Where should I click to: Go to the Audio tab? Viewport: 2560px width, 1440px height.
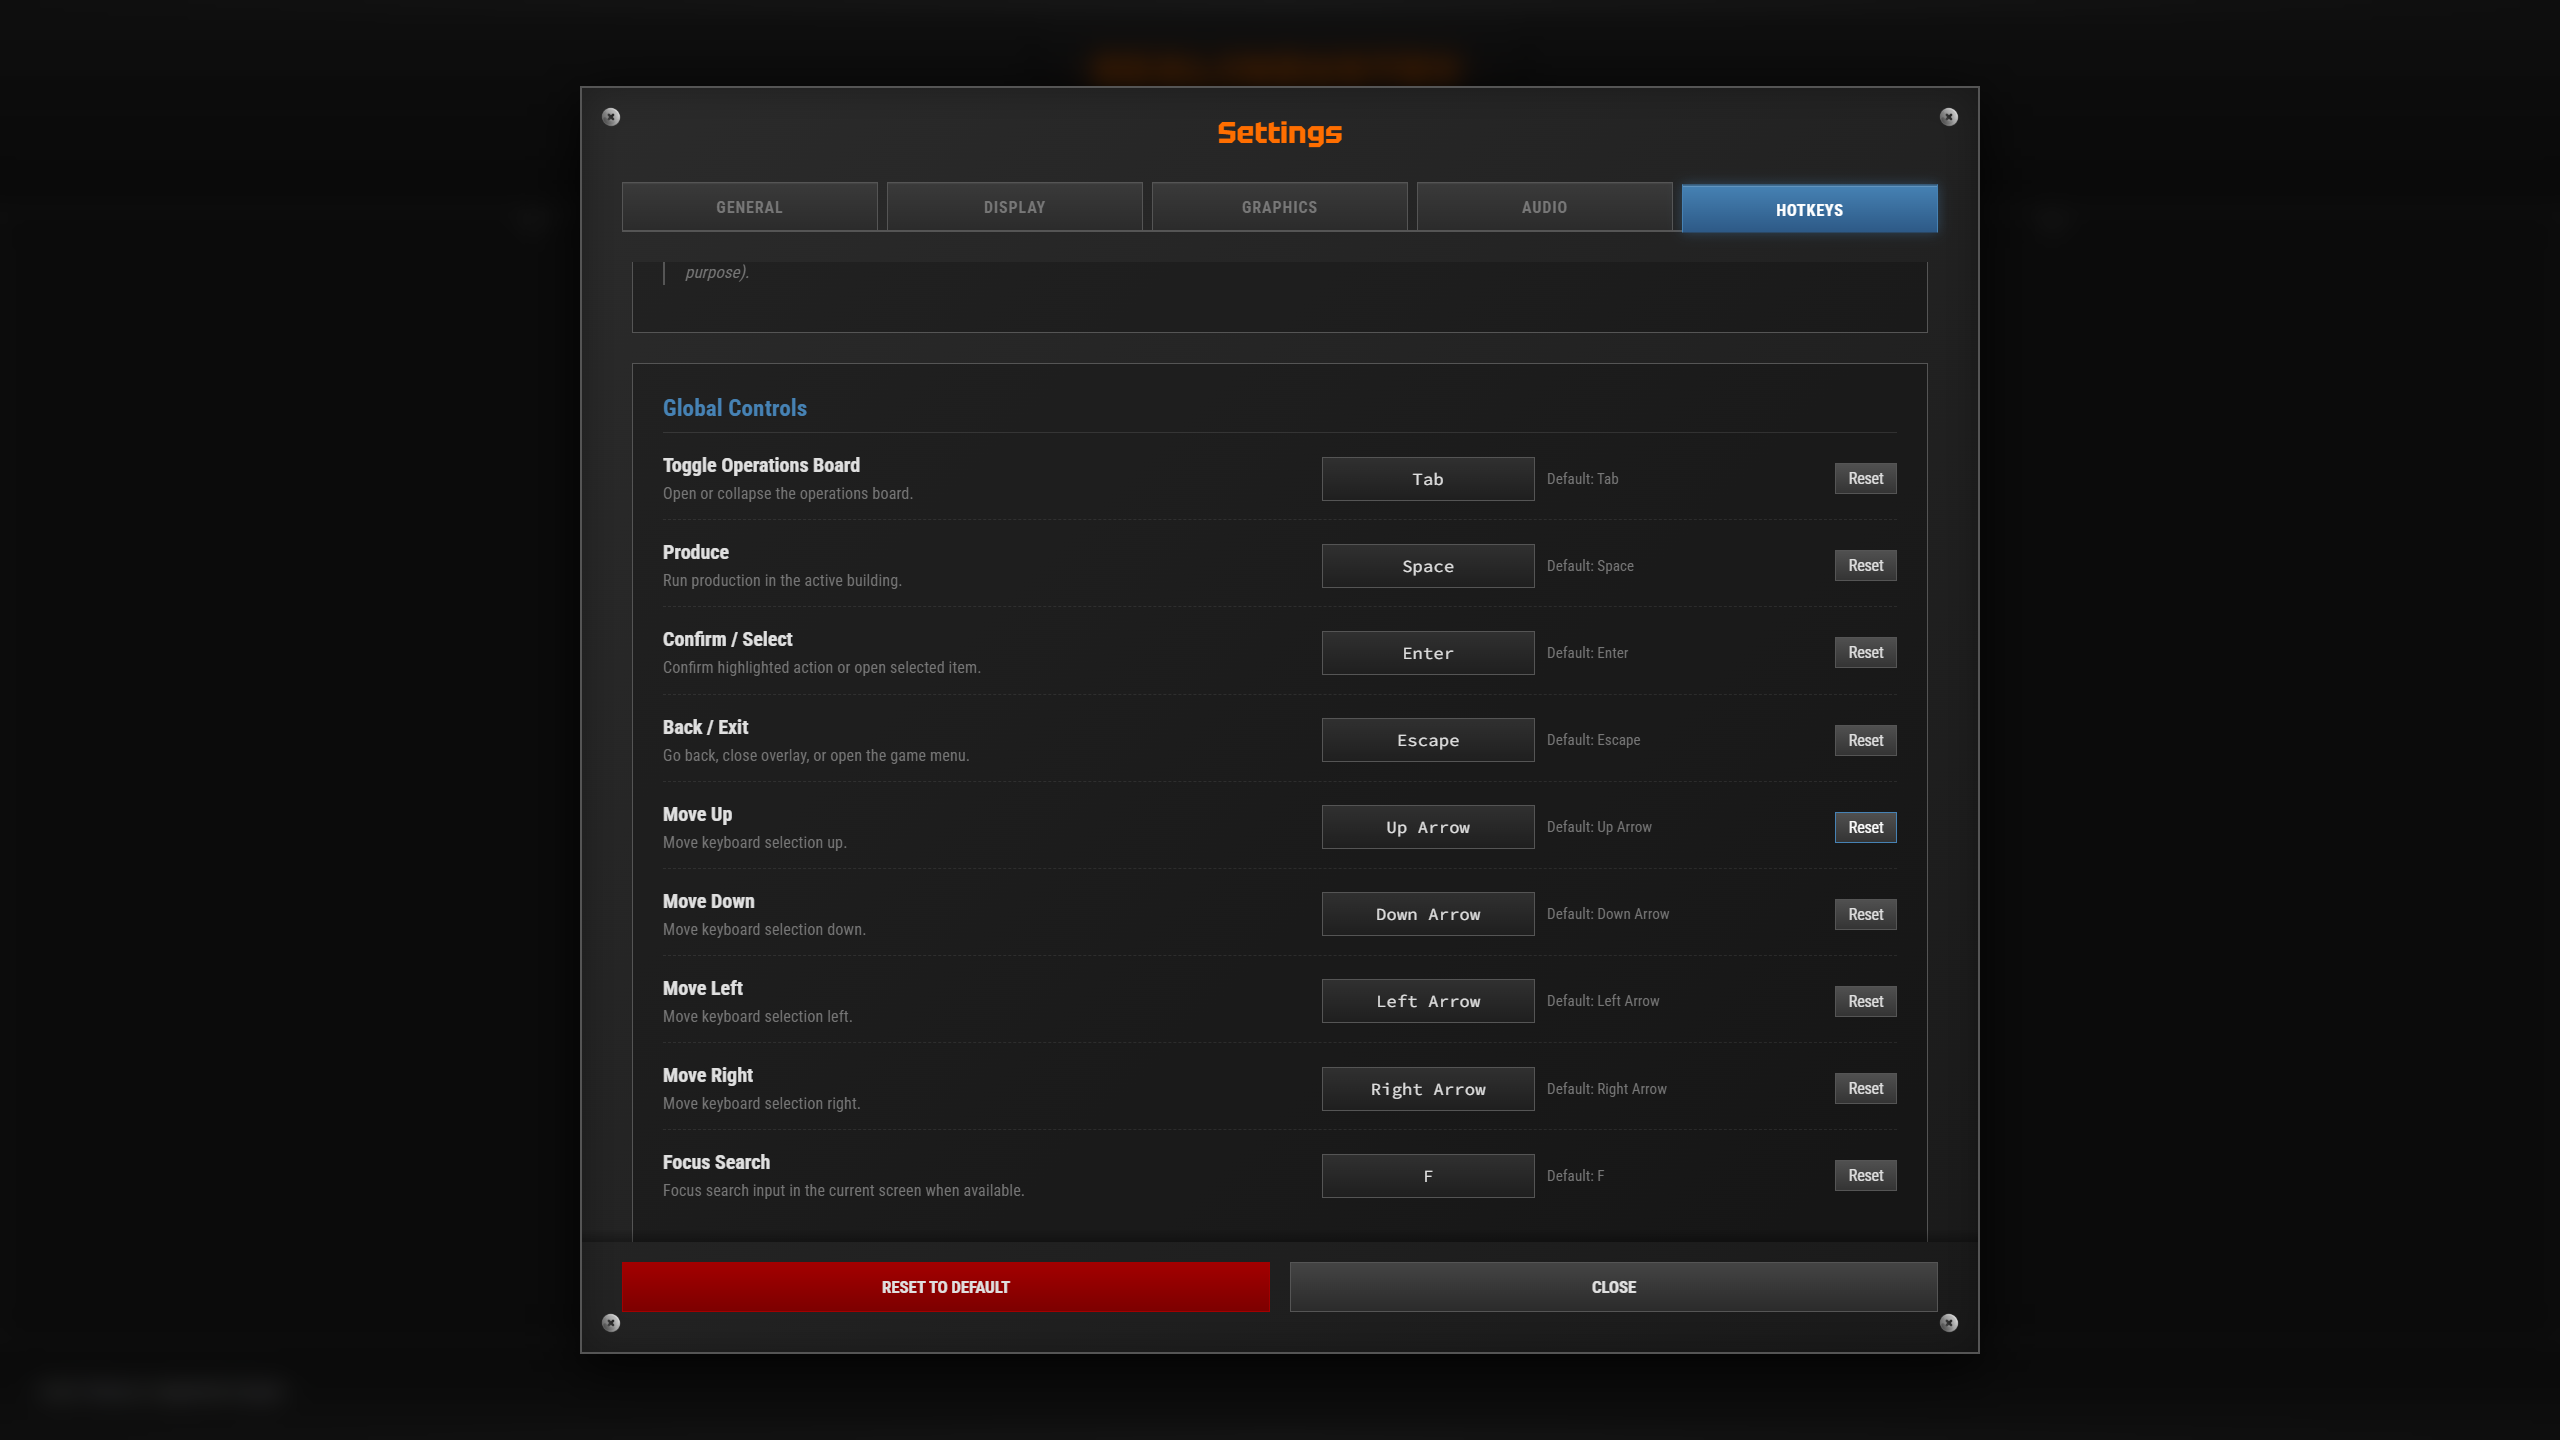click(x=1544, y=207)
